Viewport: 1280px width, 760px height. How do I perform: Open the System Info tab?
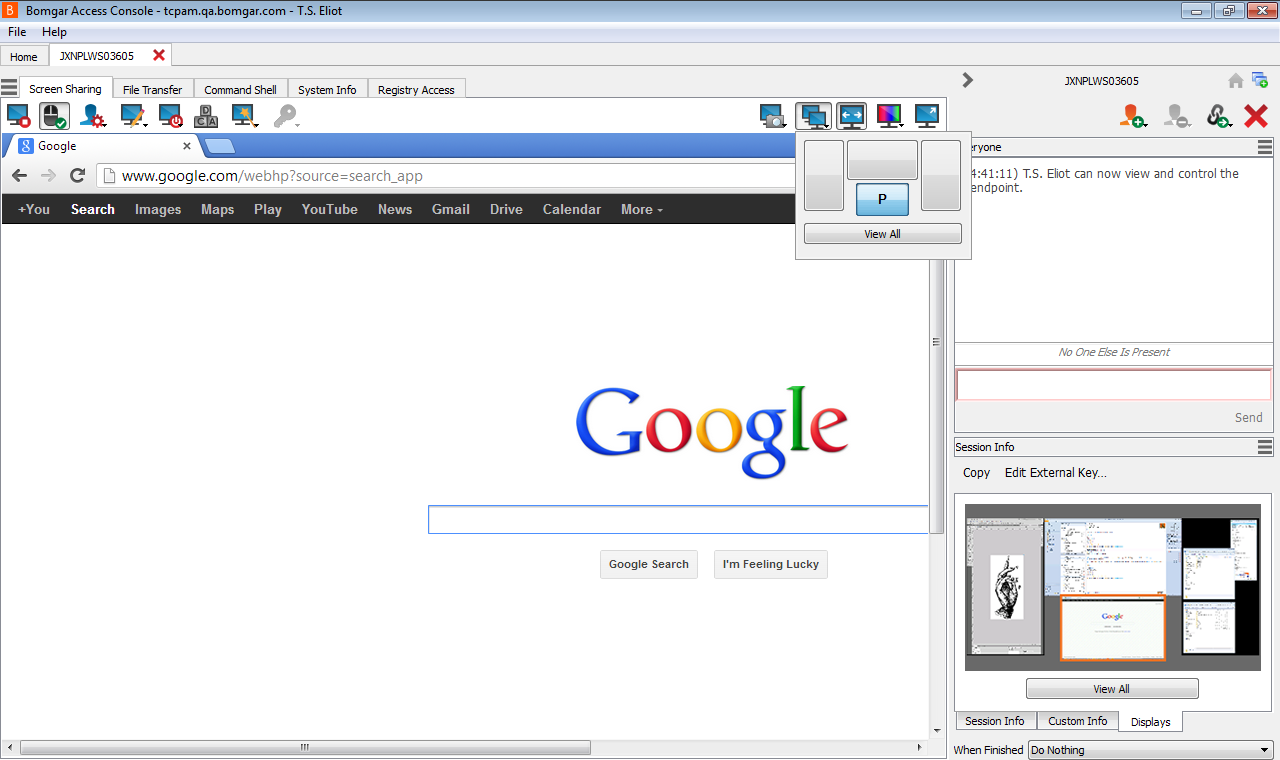[x=328, y=89]
